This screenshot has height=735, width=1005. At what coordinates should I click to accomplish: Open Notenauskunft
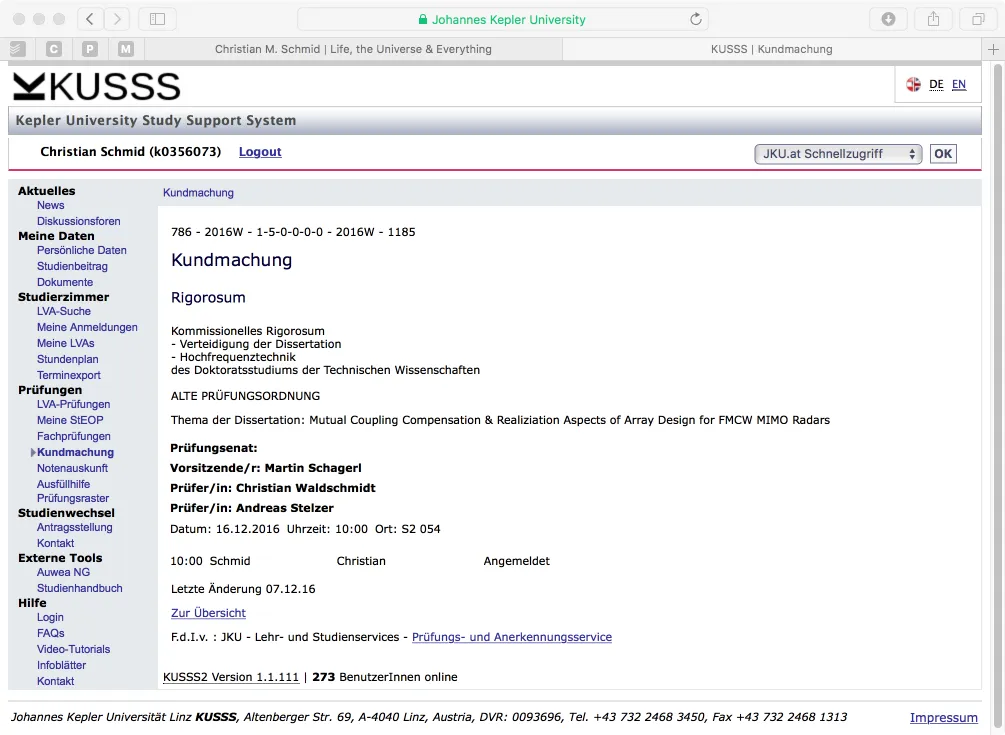pos(72,468)
